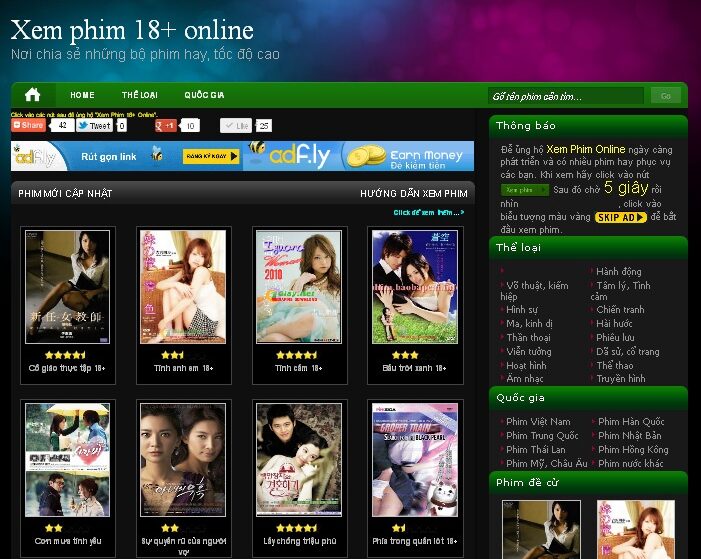Open poster for Lấy chồng triệu phú
The height and width of the screenshot is (559, 701).
pyautogui.click(x=299, y=460)
